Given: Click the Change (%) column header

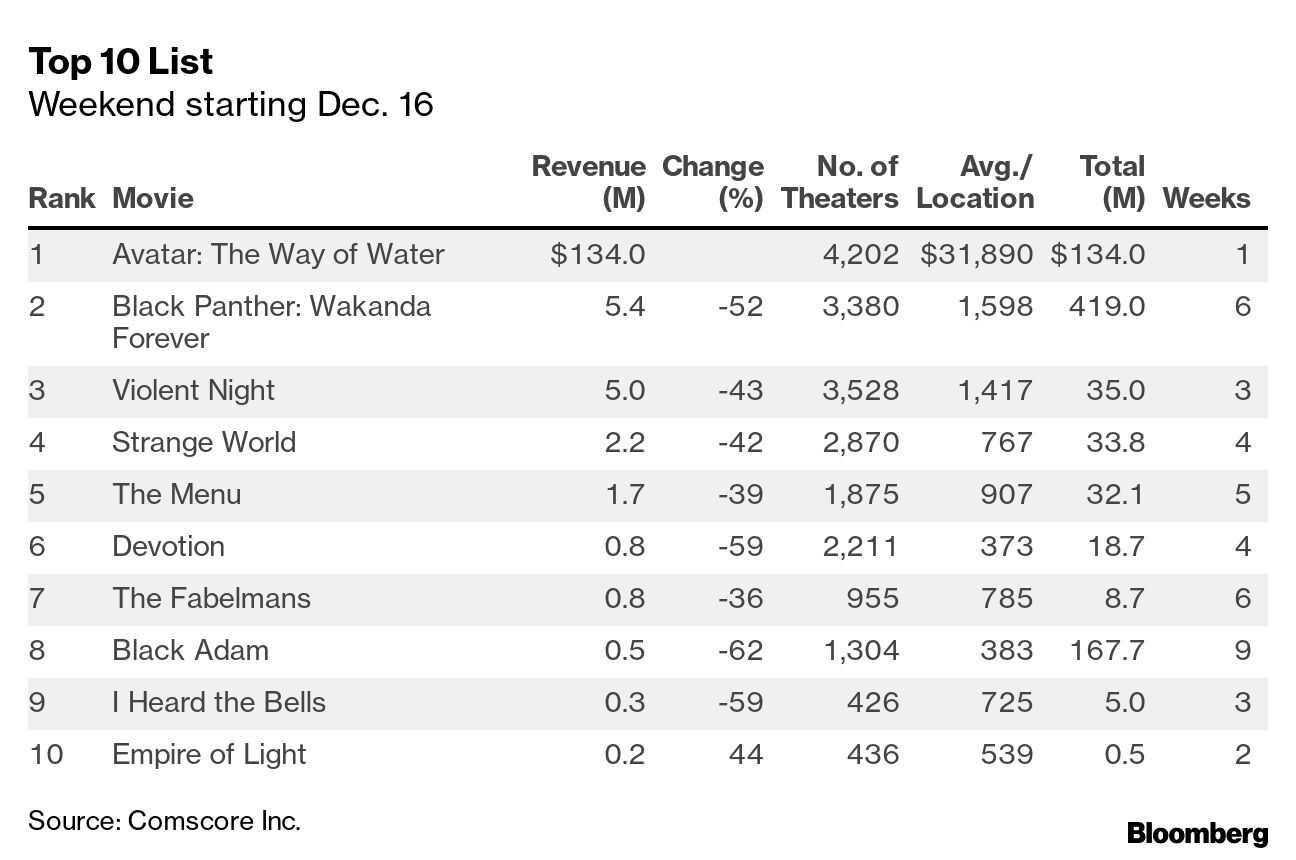Looking at the screenshot, I should pos(712,182).
